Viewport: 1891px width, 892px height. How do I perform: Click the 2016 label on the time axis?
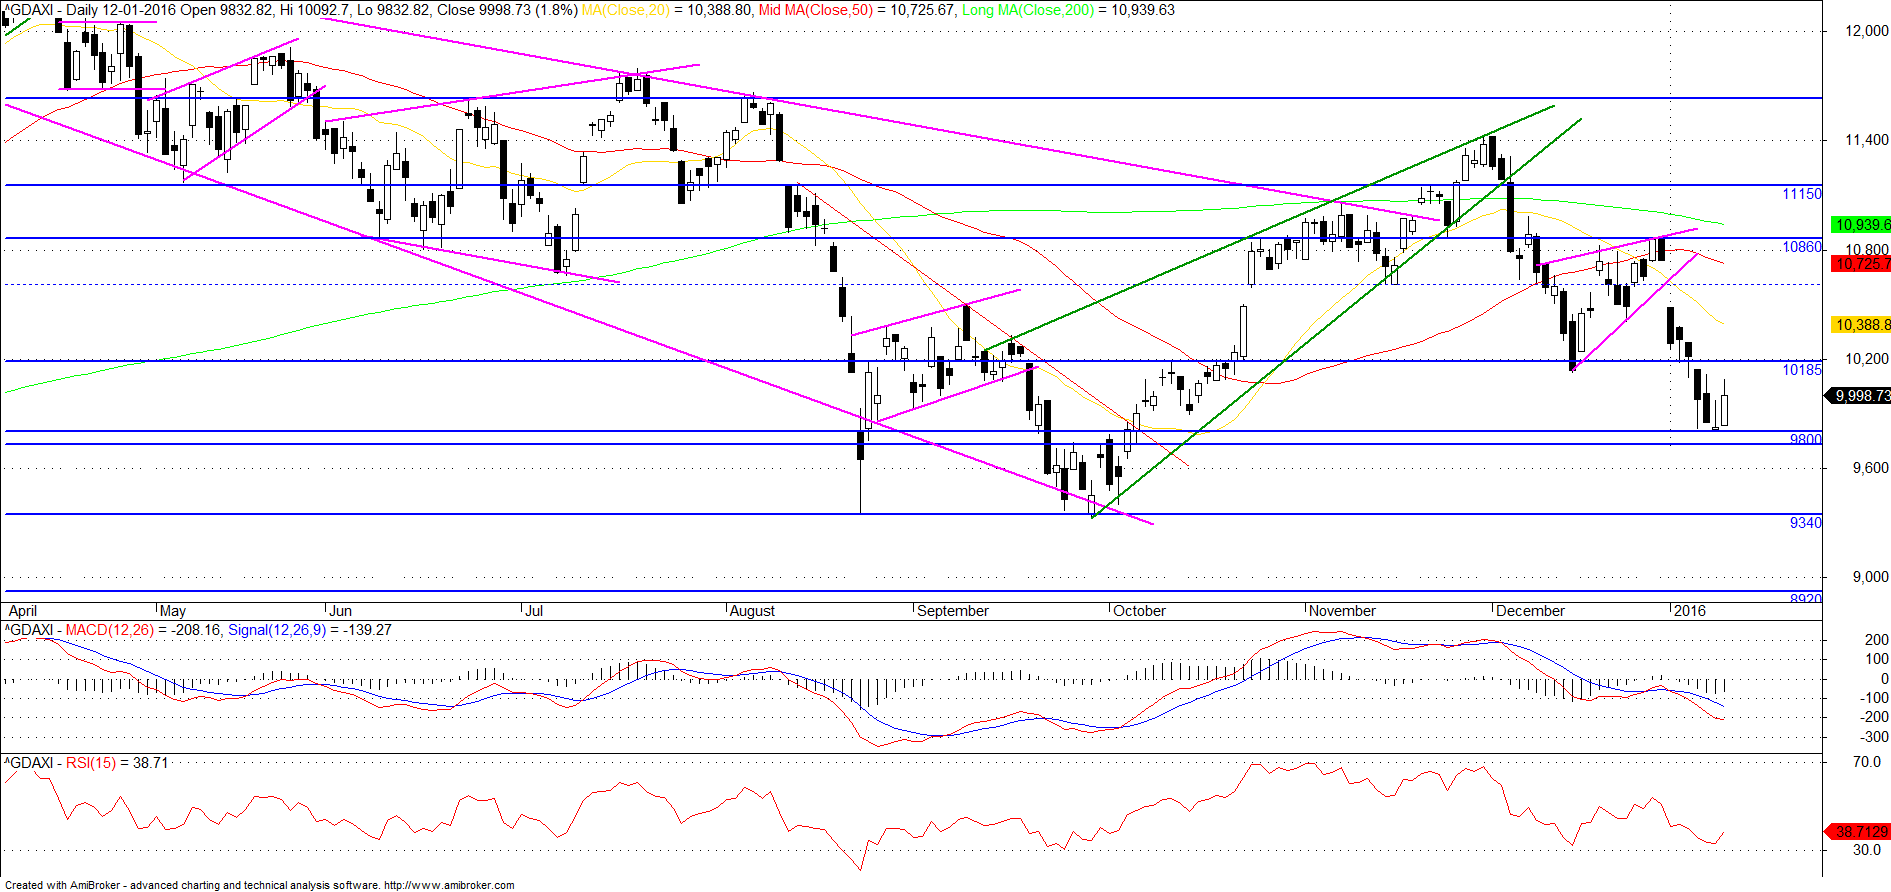tap(1690, 611)
